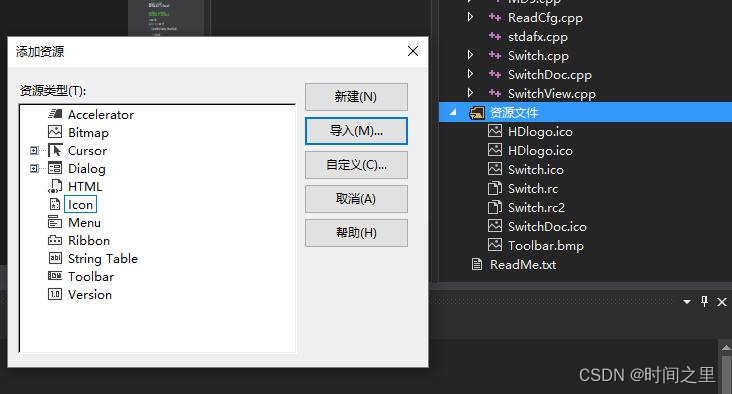
Task: Expand the ReadCfg.cpp tree node
Action: 471,17
